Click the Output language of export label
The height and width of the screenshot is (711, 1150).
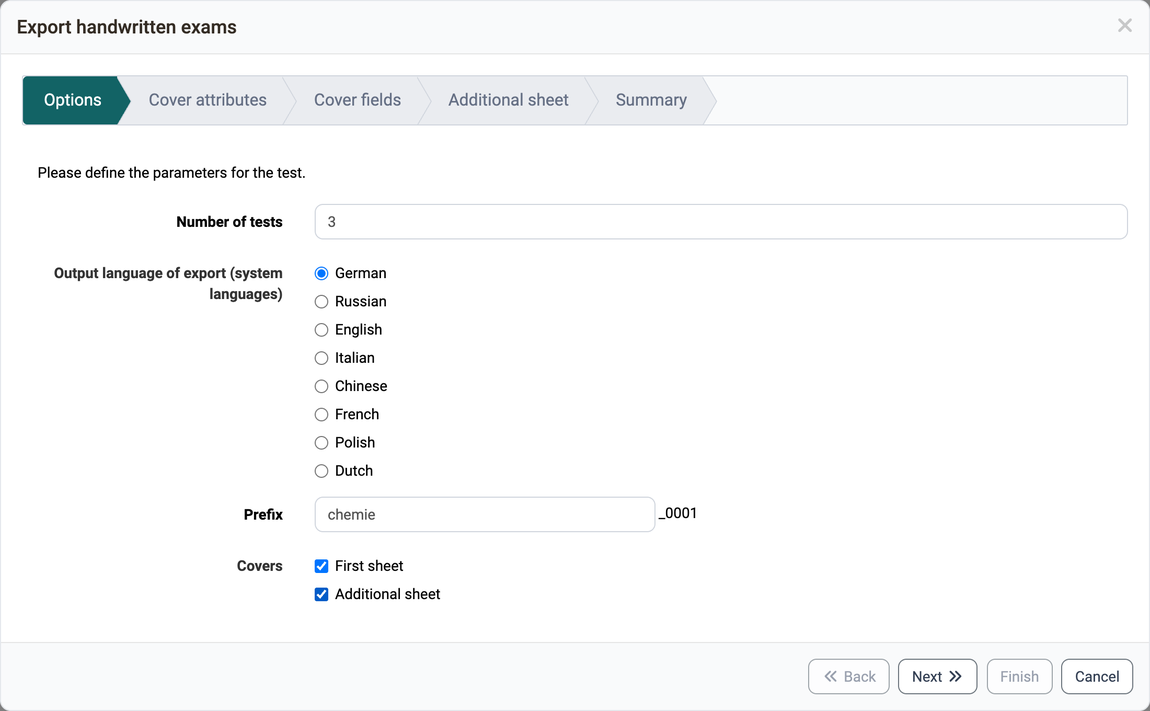168,283
